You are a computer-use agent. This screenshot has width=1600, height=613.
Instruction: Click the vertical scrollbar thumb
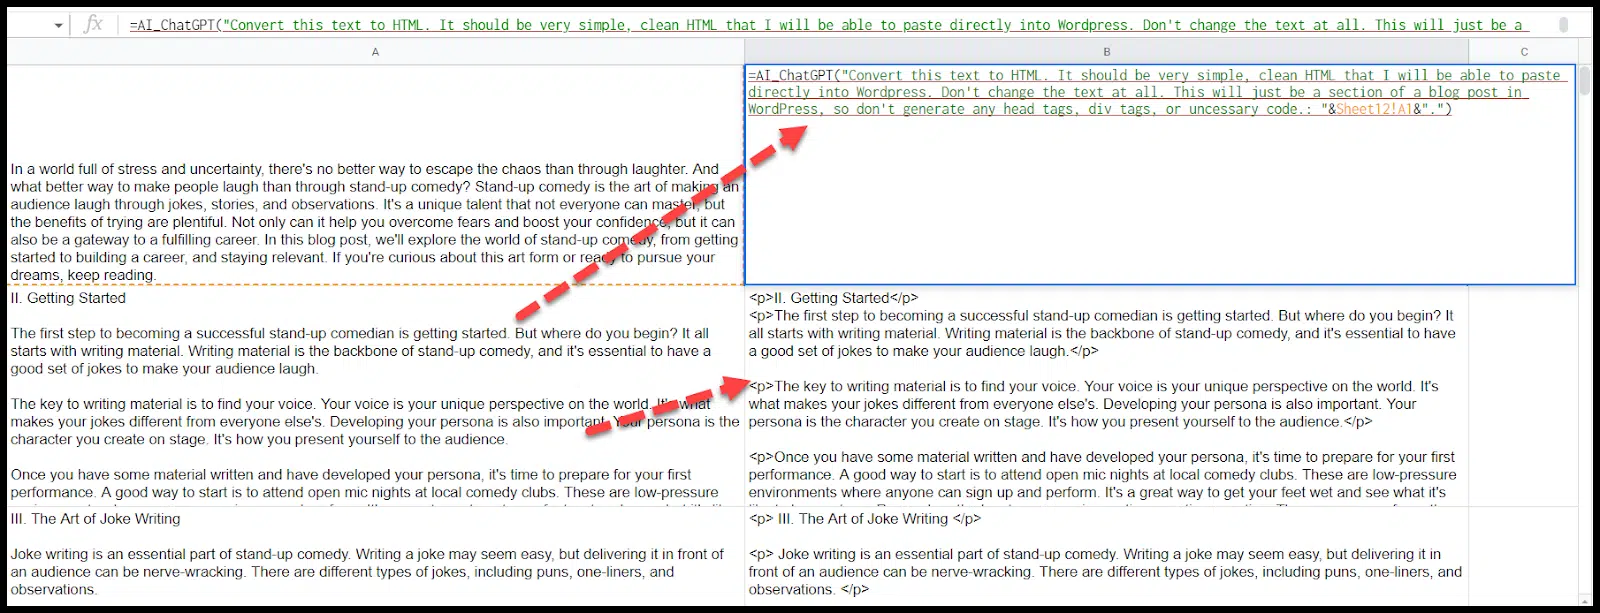[1586, 80]
